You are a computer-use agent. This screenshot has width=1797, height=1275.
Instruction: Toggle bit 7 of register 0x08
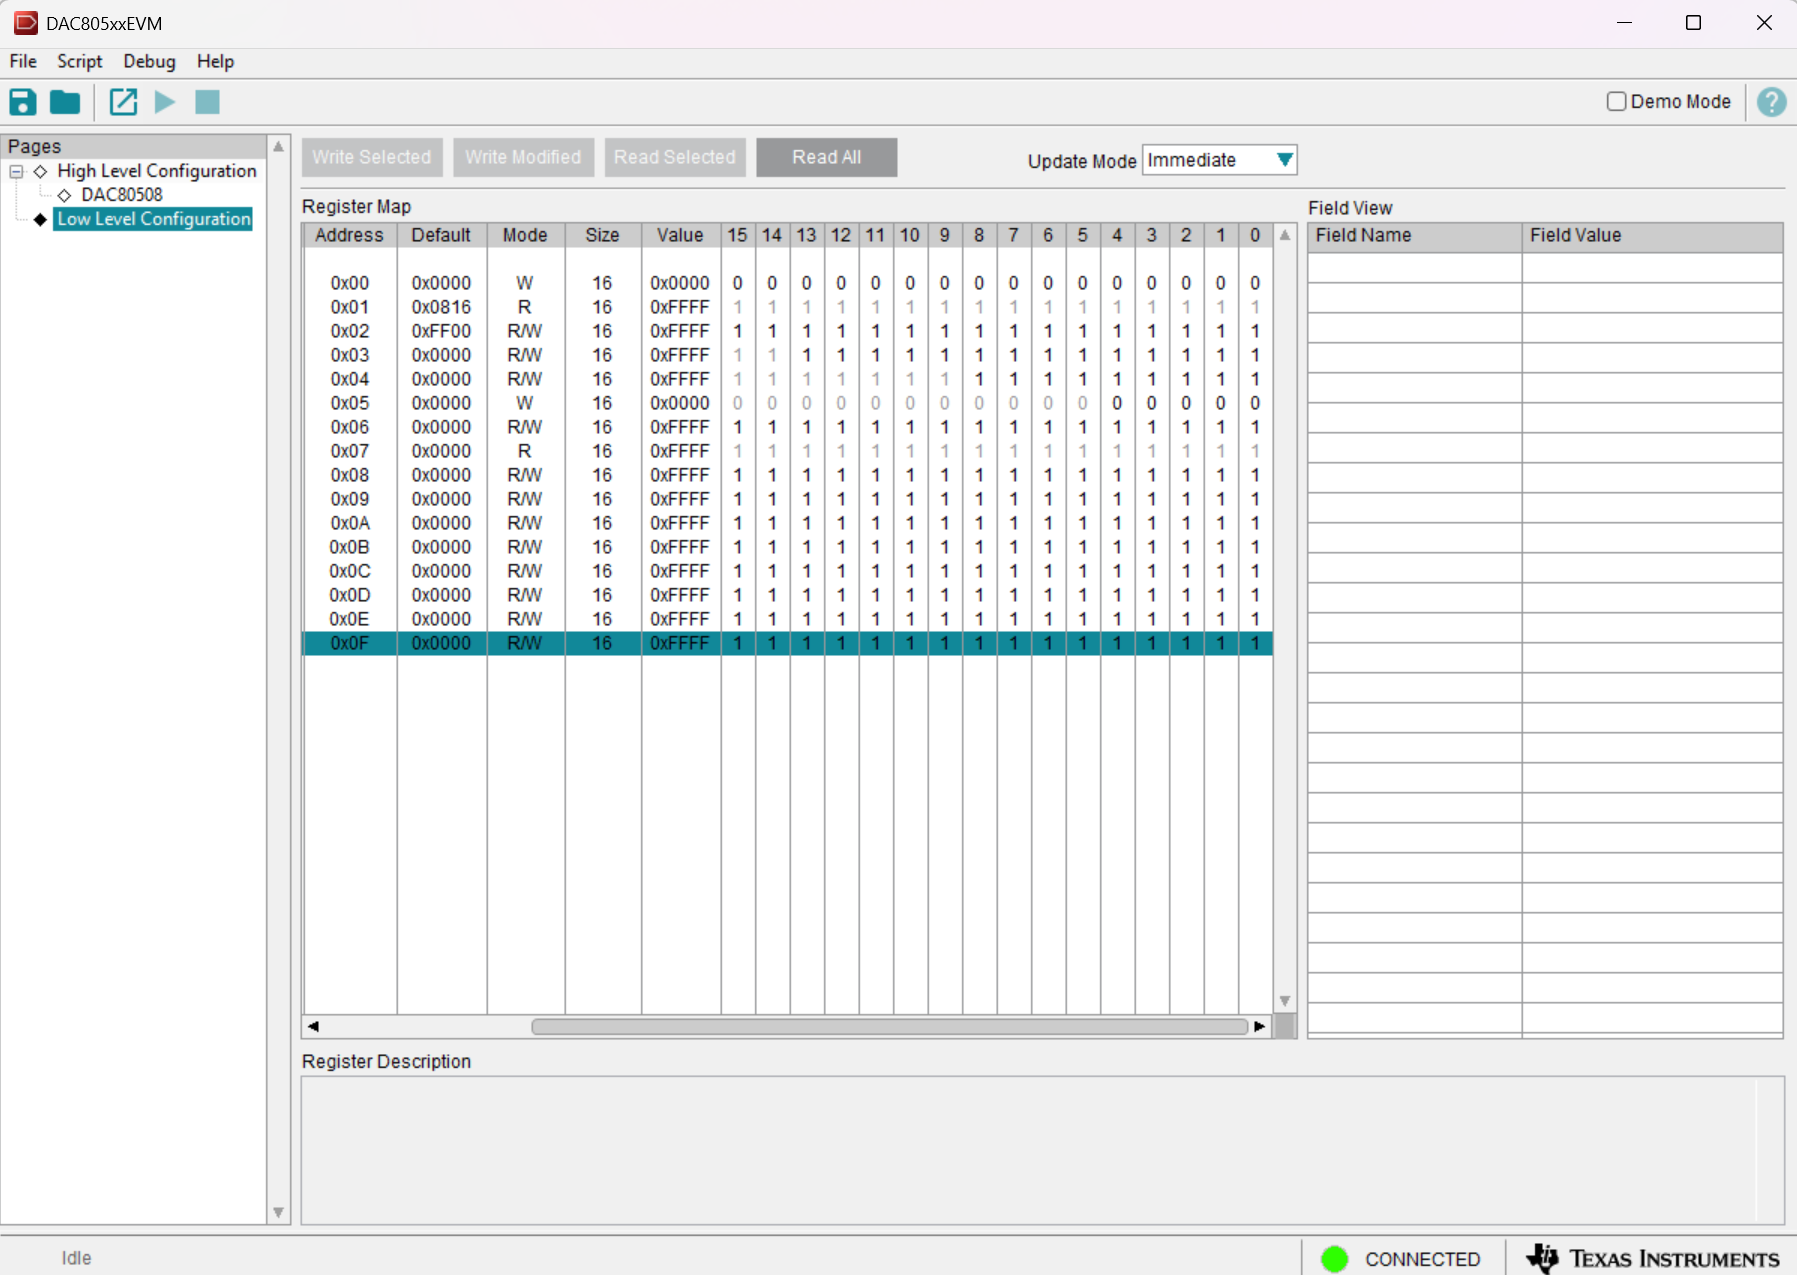(1014, 475)
